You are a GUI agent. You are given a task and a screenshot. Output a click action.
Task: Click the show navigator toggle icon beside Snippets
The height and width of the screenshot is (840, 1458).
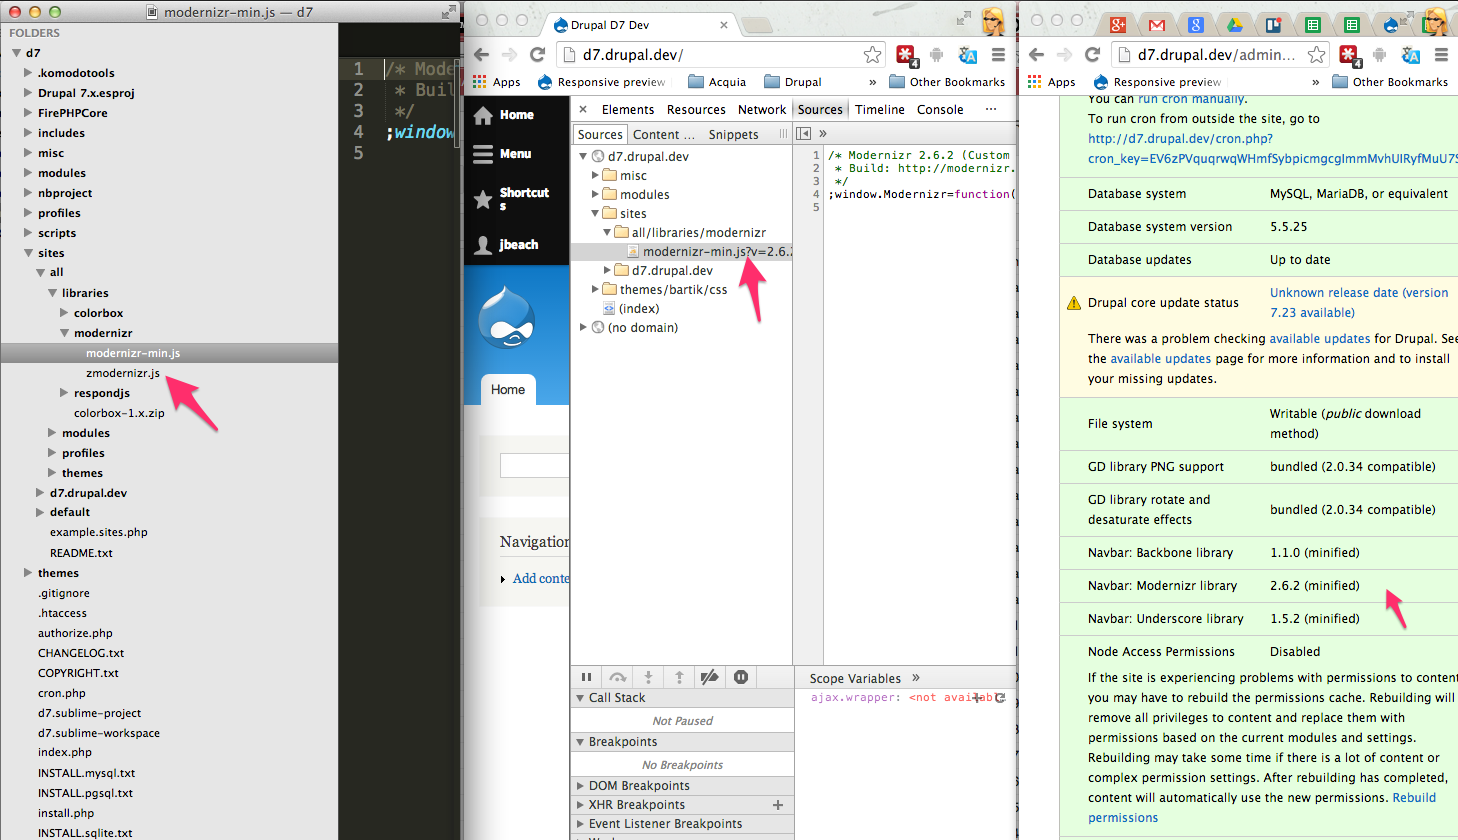[803, 134]
